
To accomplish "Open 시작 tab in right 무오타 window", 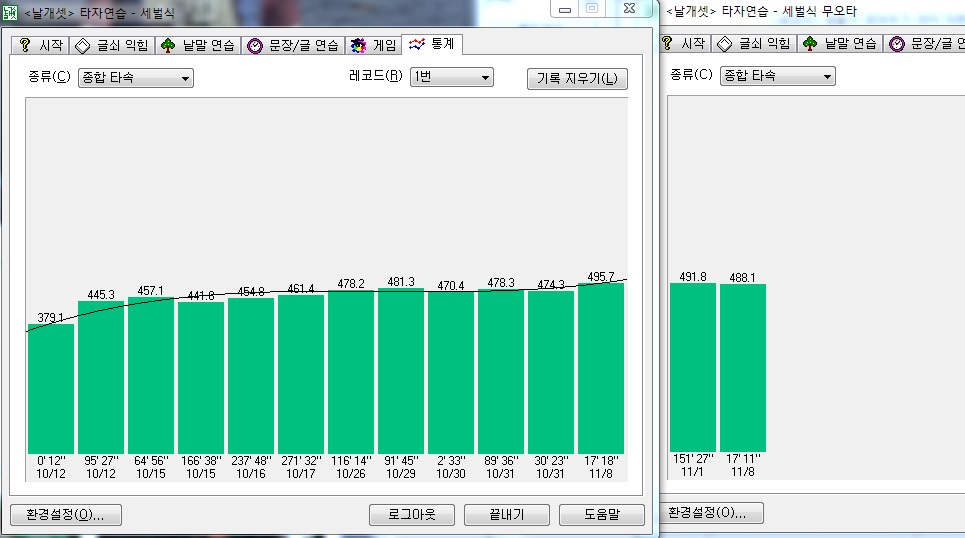I will [684, 44].
